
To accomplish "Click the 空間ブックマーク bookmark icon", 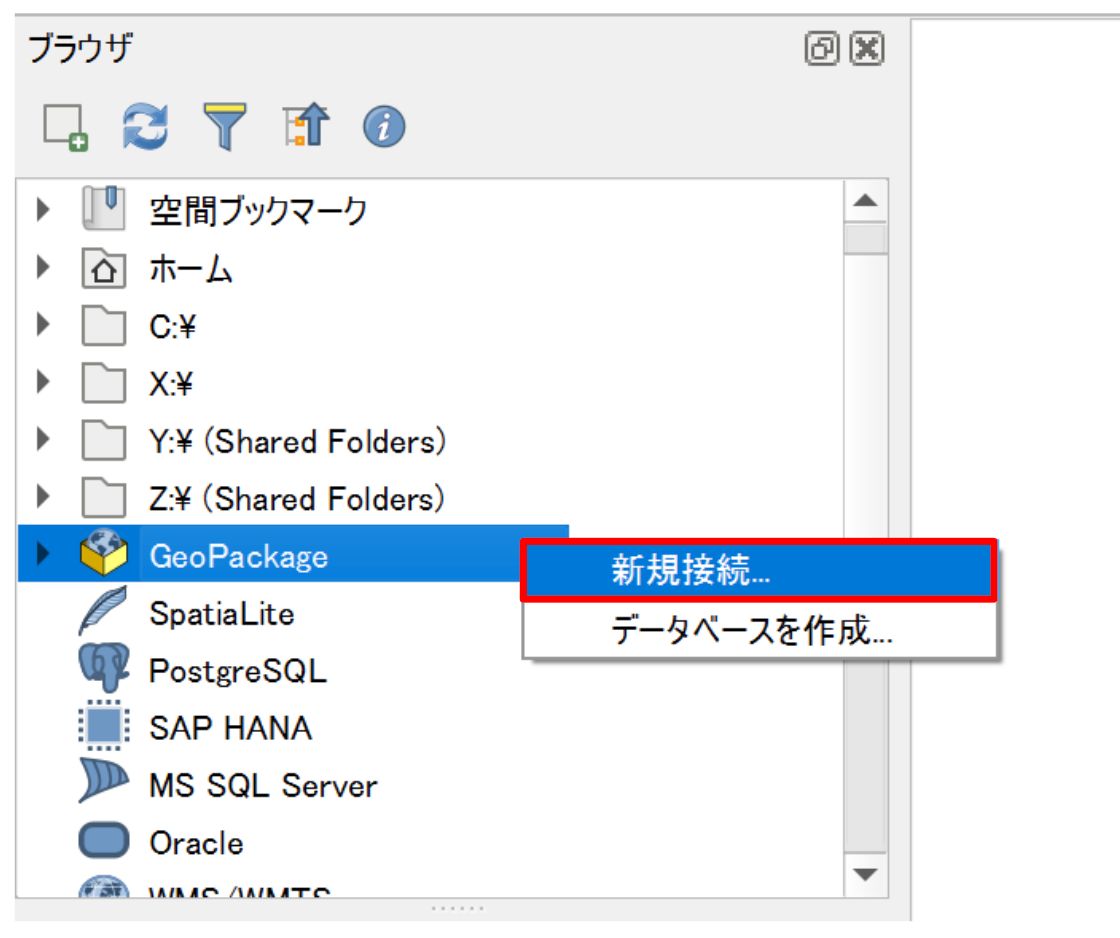I will coord(104,208).
